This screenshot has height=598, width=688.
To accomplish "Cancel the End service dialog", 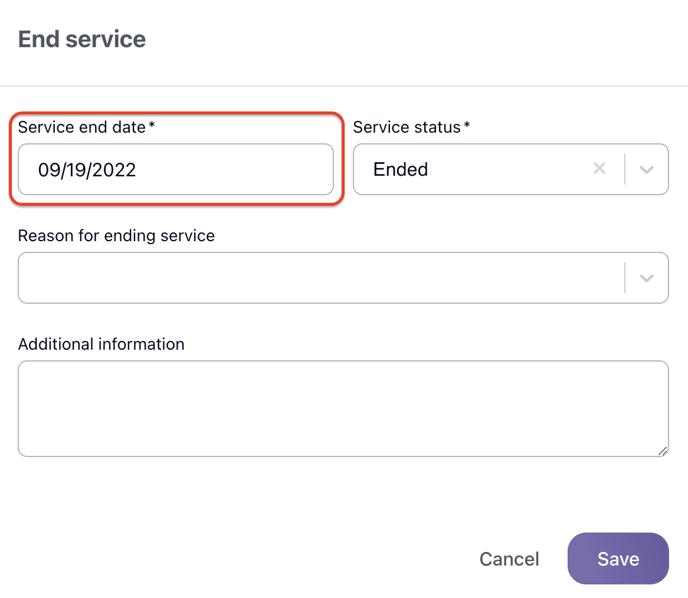I will point(509,559).
